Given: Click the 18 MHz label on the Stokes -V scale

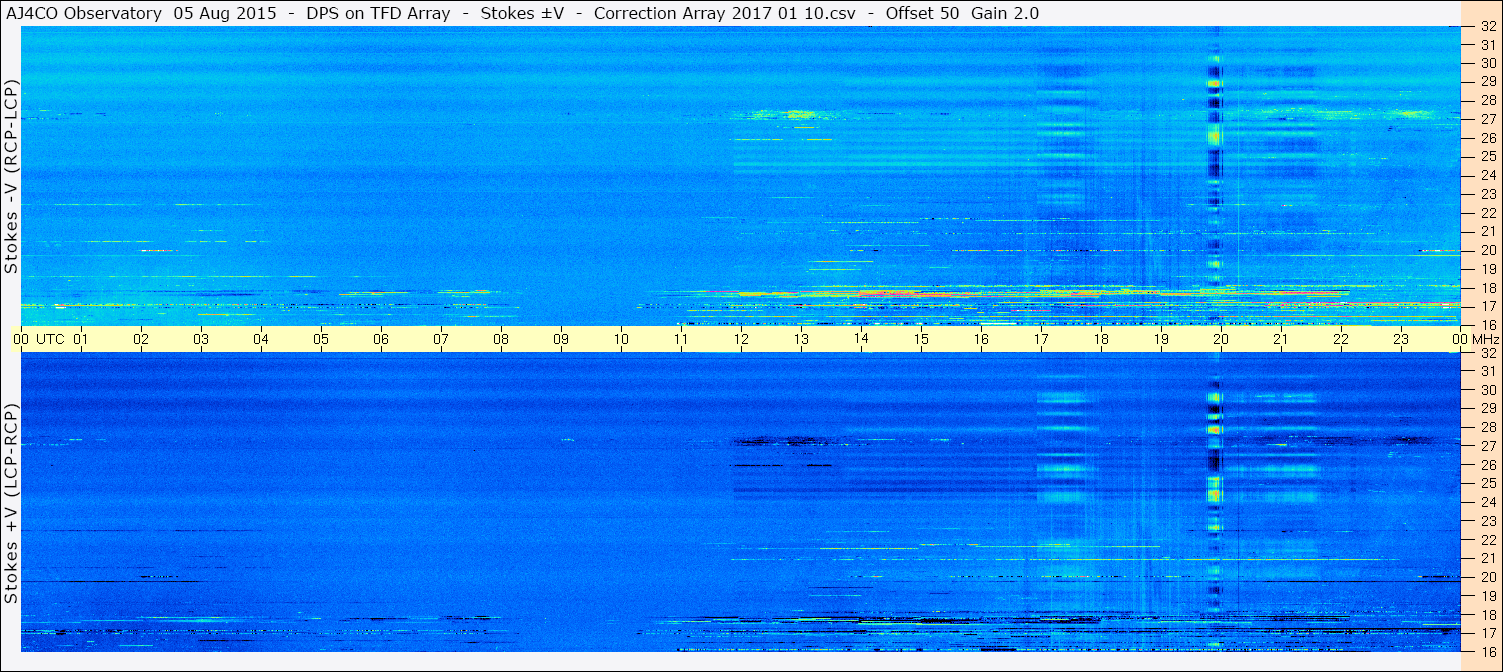Looking at the screenshot, I should pos(1488,287).
